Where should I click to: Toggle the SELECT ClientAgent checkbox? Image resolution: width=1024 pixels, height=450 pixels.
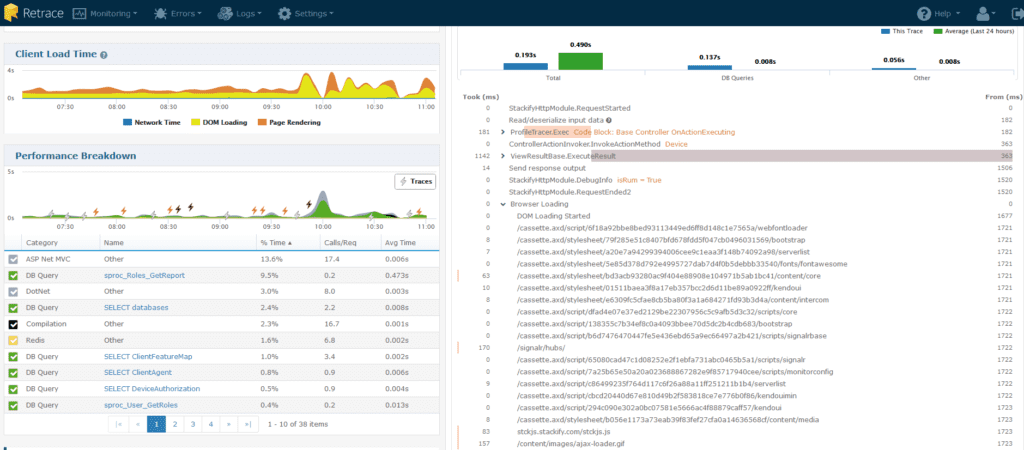pyautogui.click(x=14, y=372)
